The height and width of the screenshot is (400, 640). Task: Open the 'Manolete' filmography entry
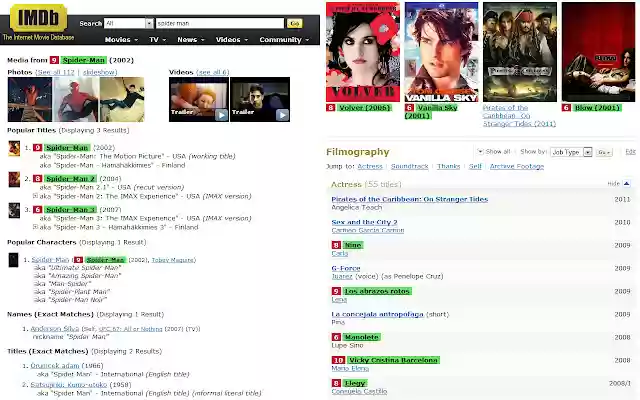(362, 338)
